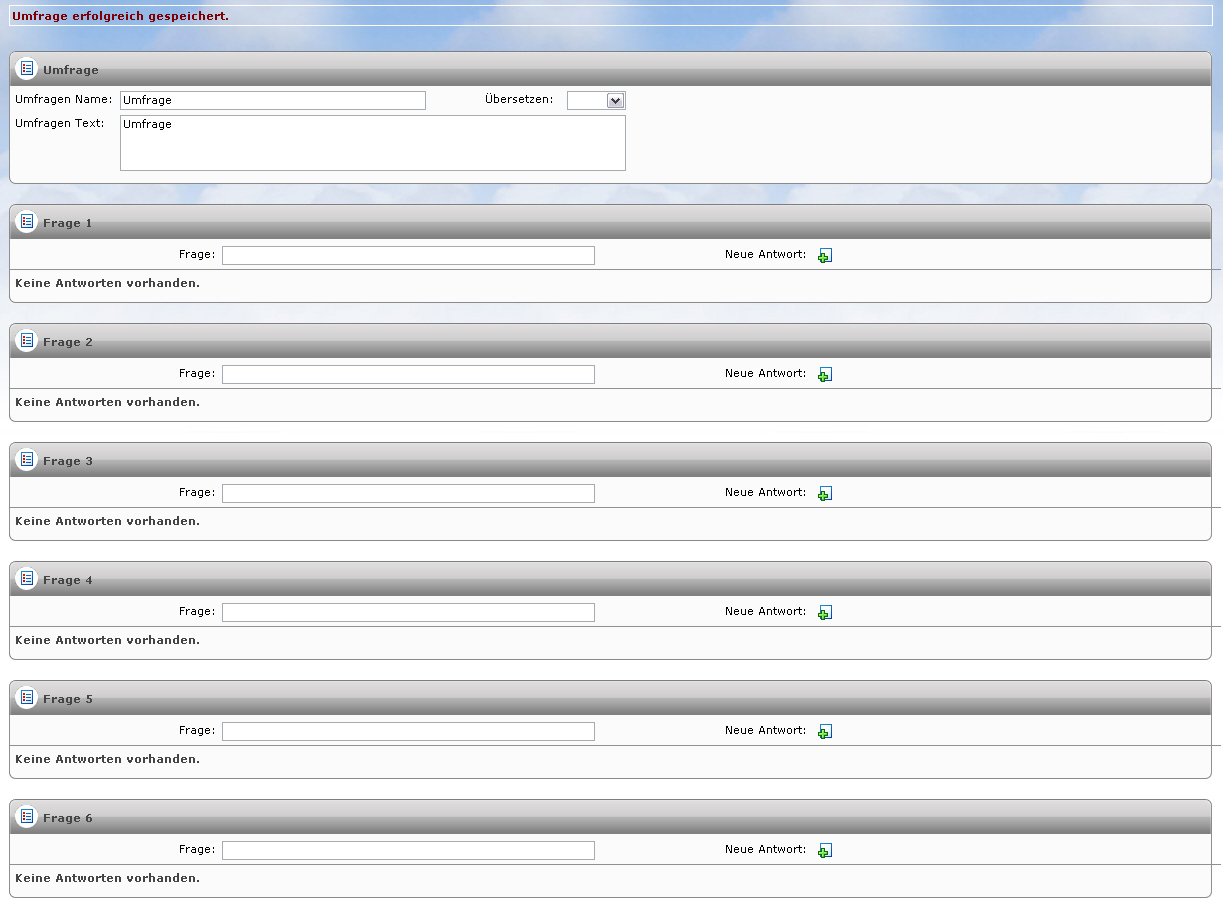The image size is (1223, 905).
Task: Click into the Umfragen Text area
Action: [373, 143]
